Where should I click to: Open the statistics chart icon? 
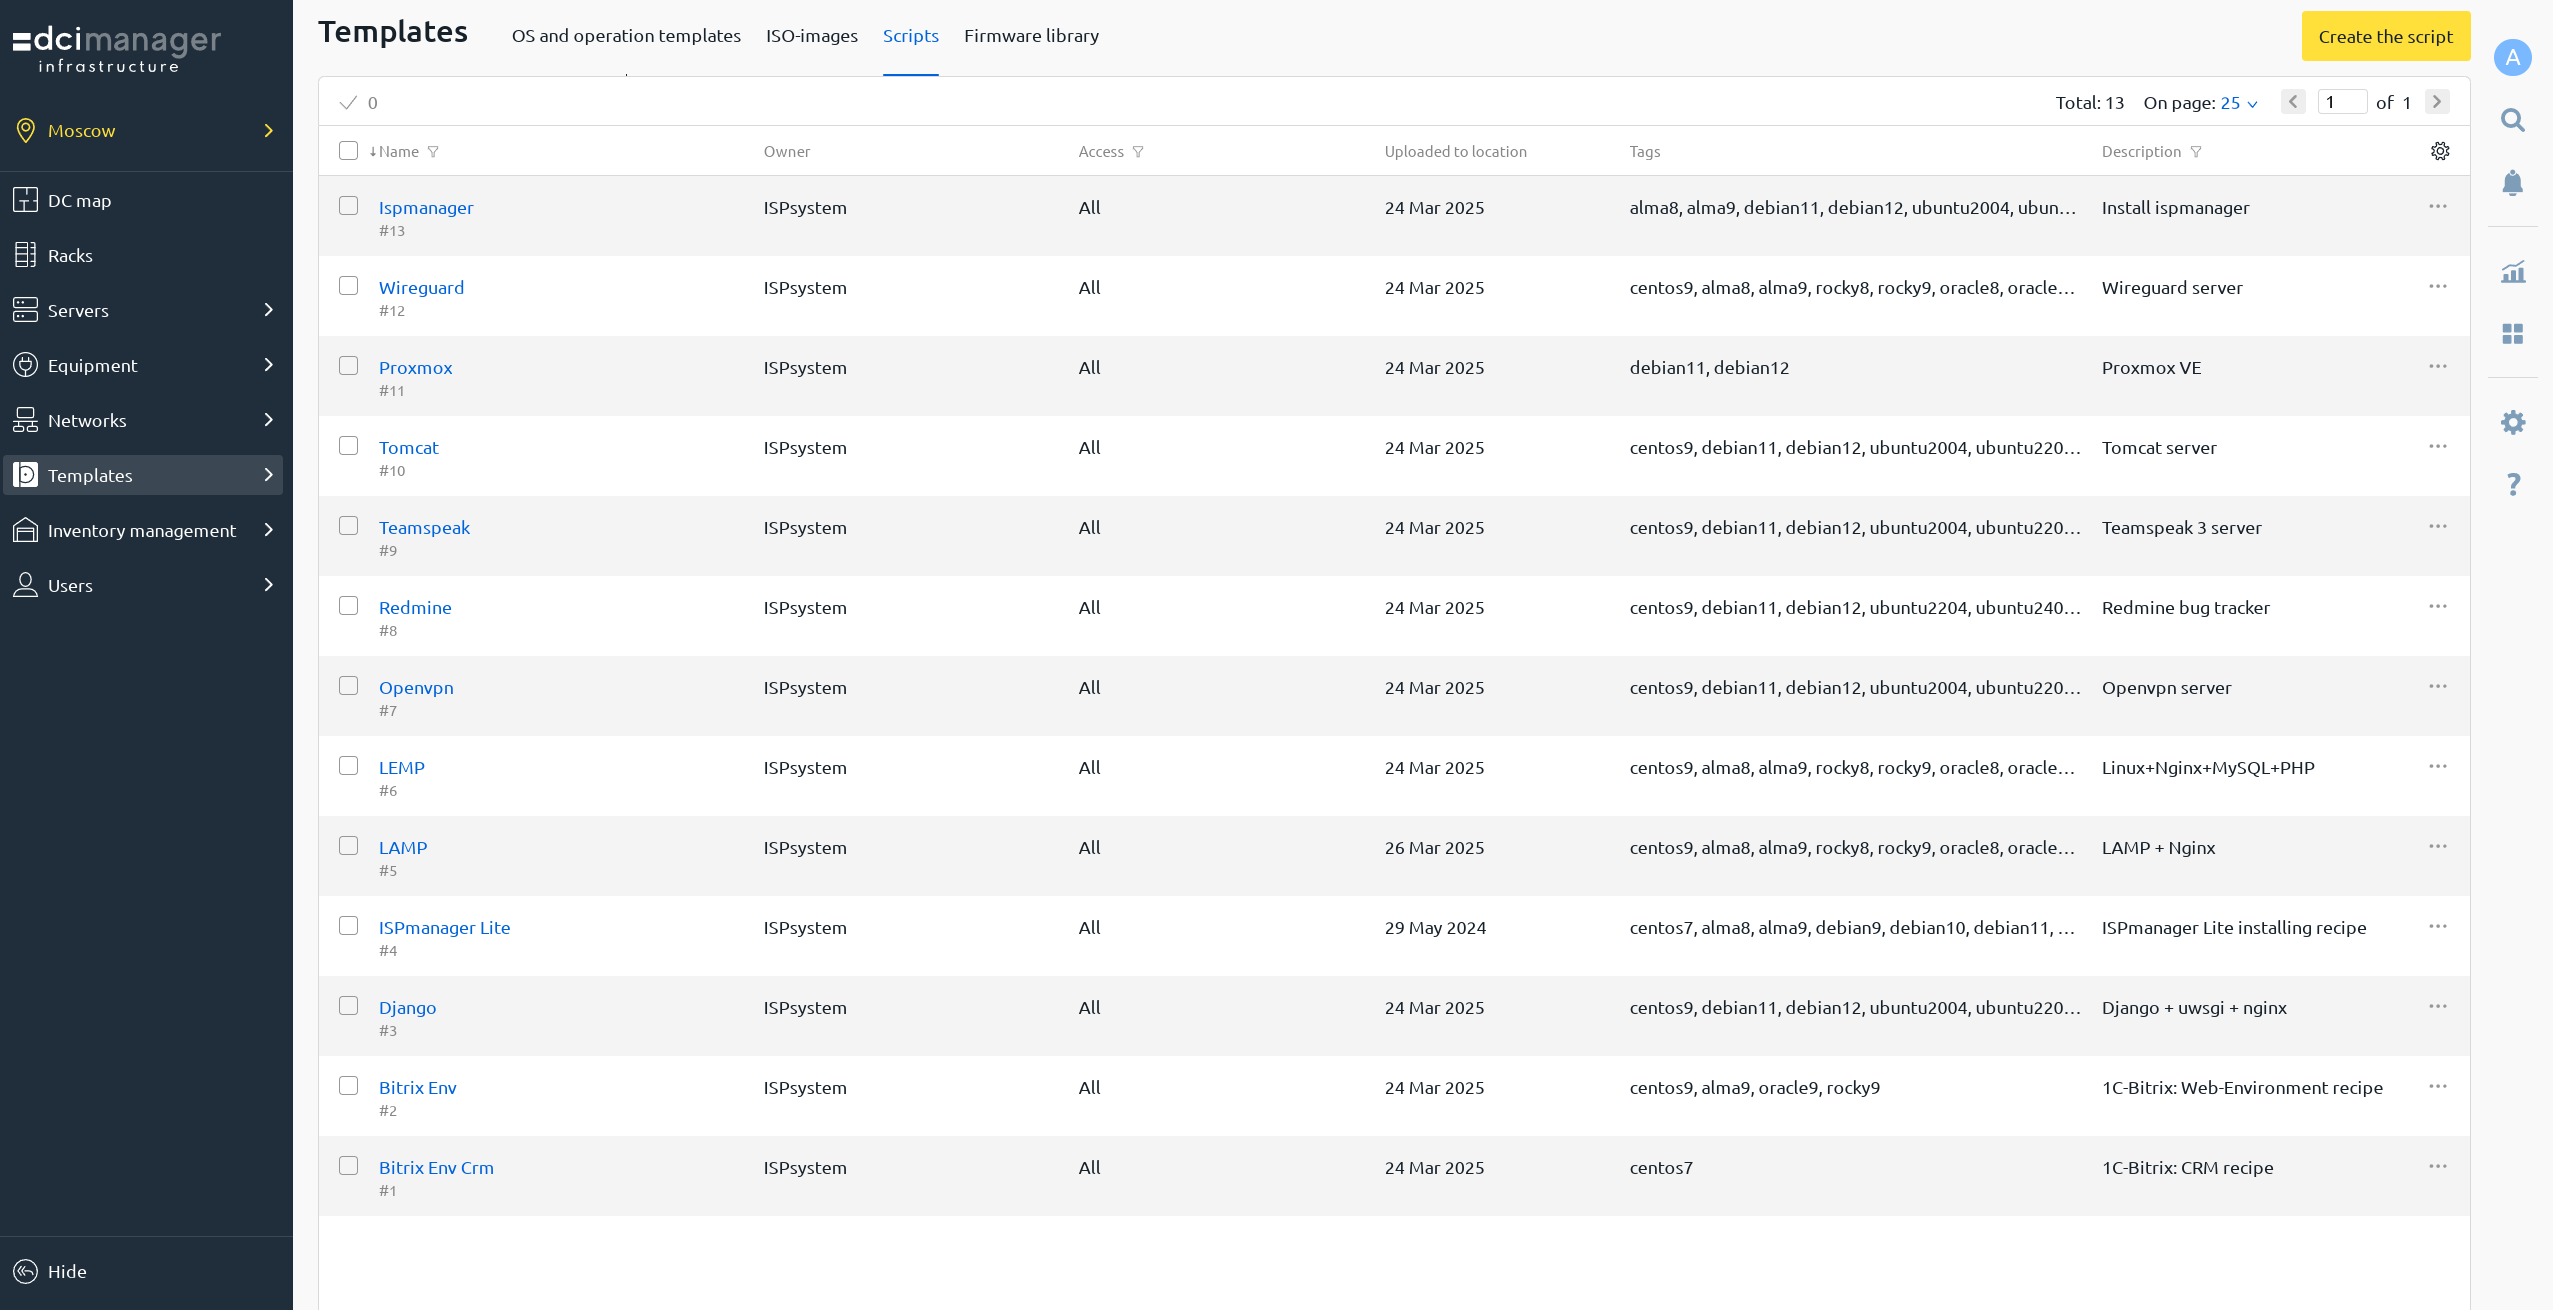click(x=2512, y=272)
